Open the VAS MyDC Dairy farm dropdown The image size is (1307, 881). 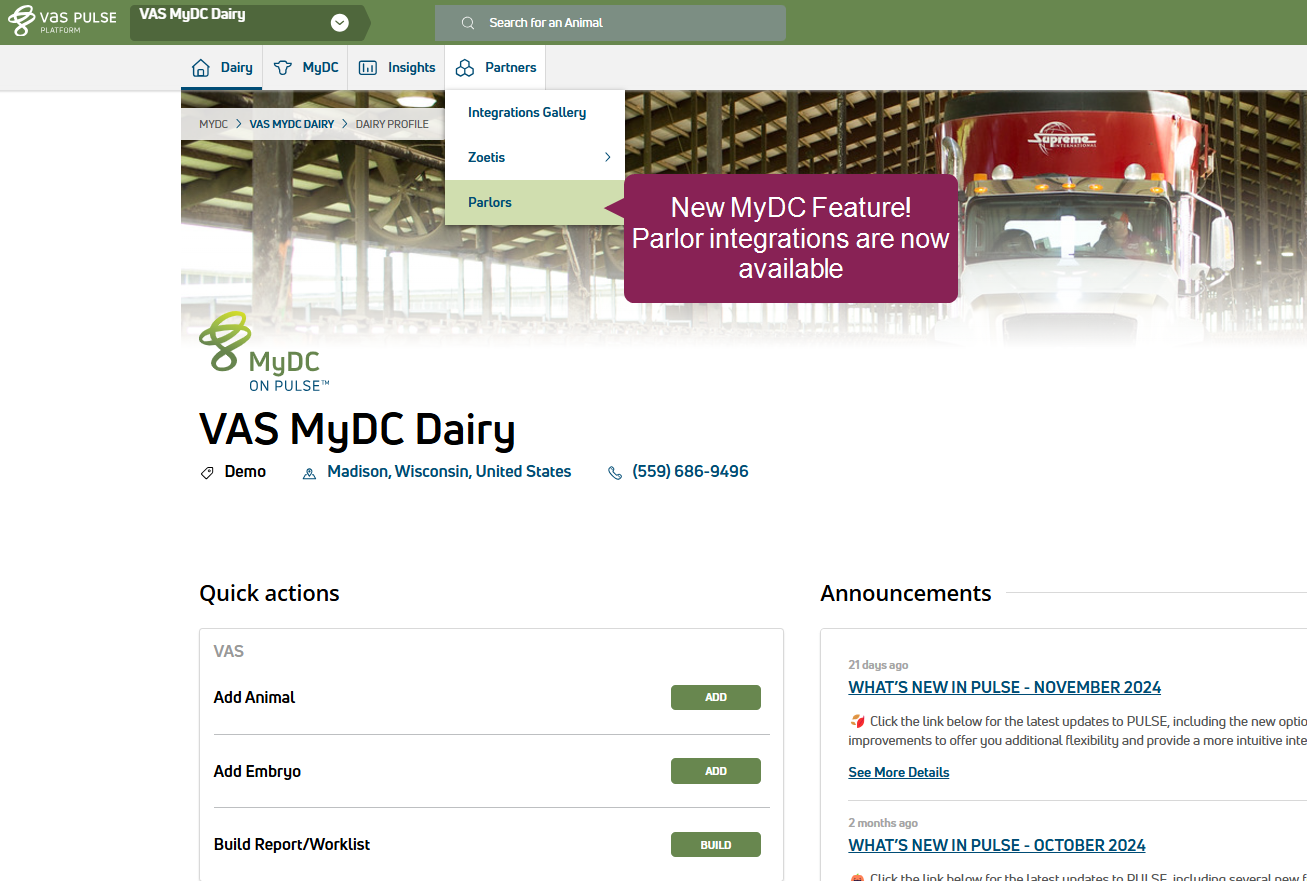(340, 23)
